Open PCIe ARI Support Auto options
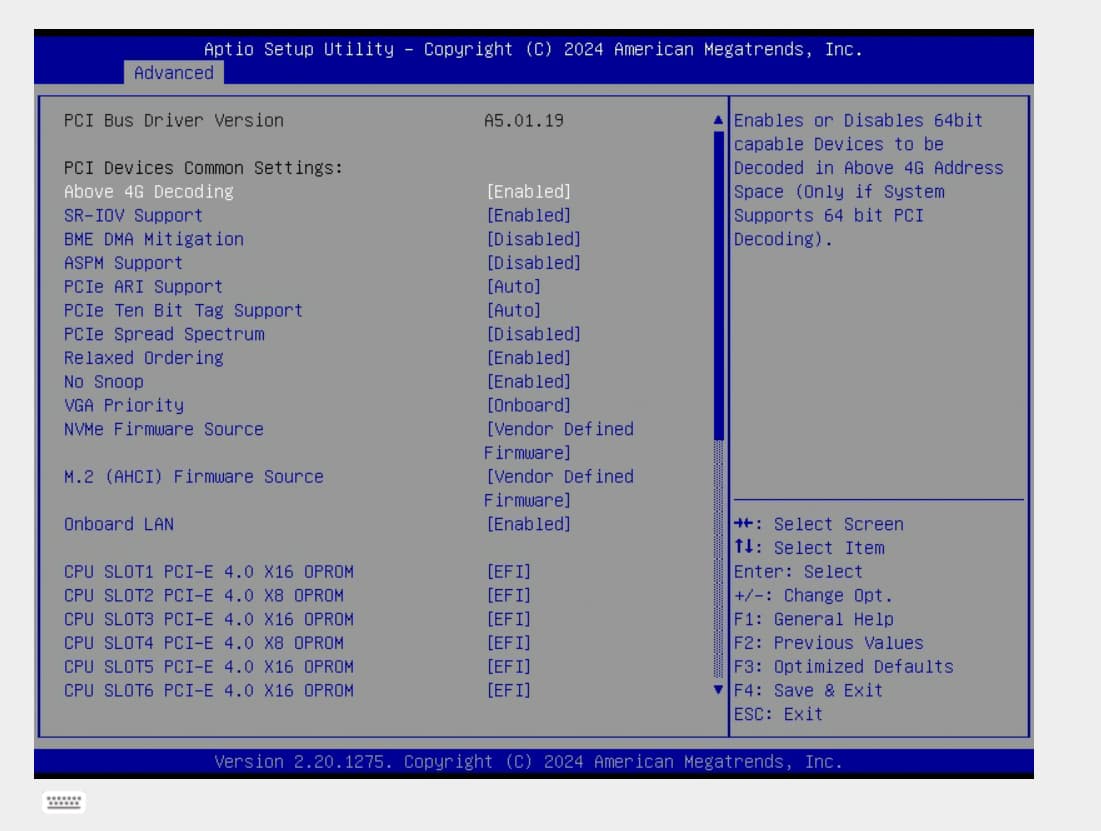Image resolution: width=1101 pixels, height=831 pixels. point(513,287)
